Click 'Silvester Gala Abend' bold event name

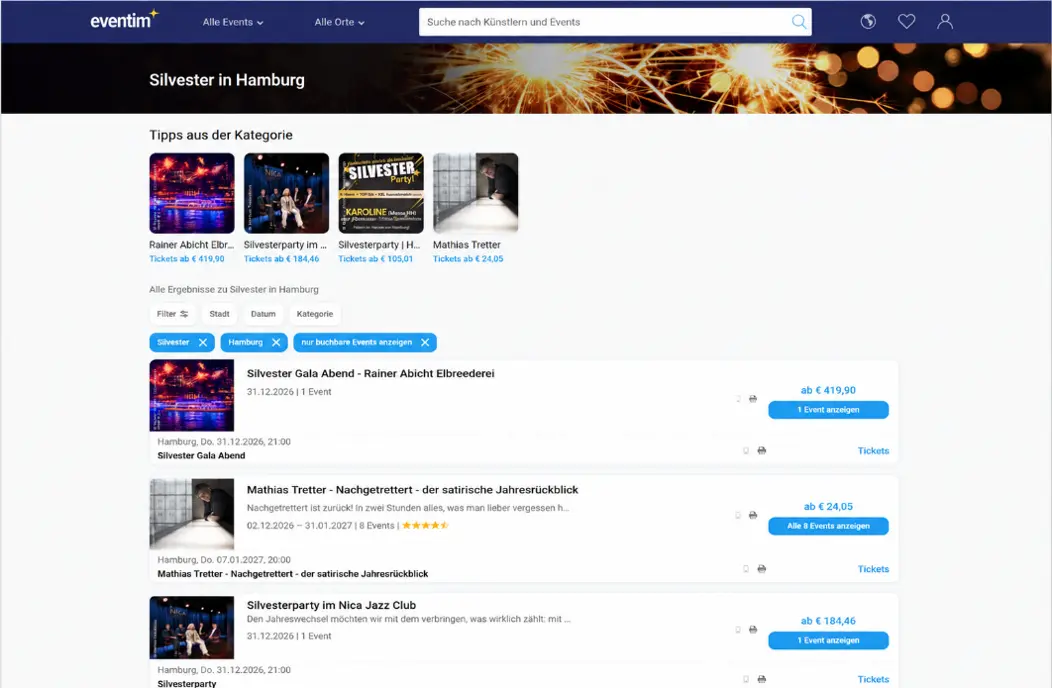click(x=201, y=455)
